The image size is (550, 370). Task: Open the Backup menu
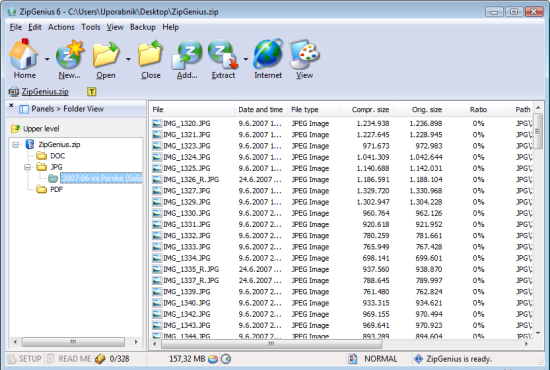(142, 27)
